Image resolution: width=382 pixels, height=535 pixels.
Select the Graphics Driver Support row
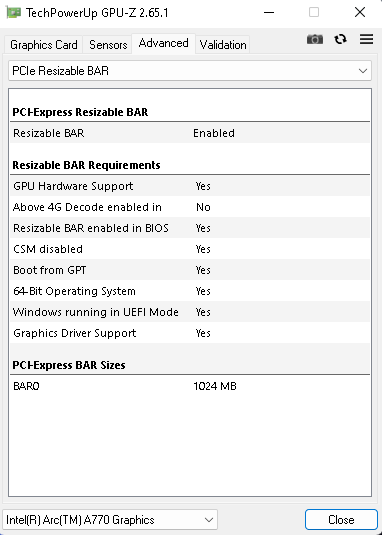point(190,333)
